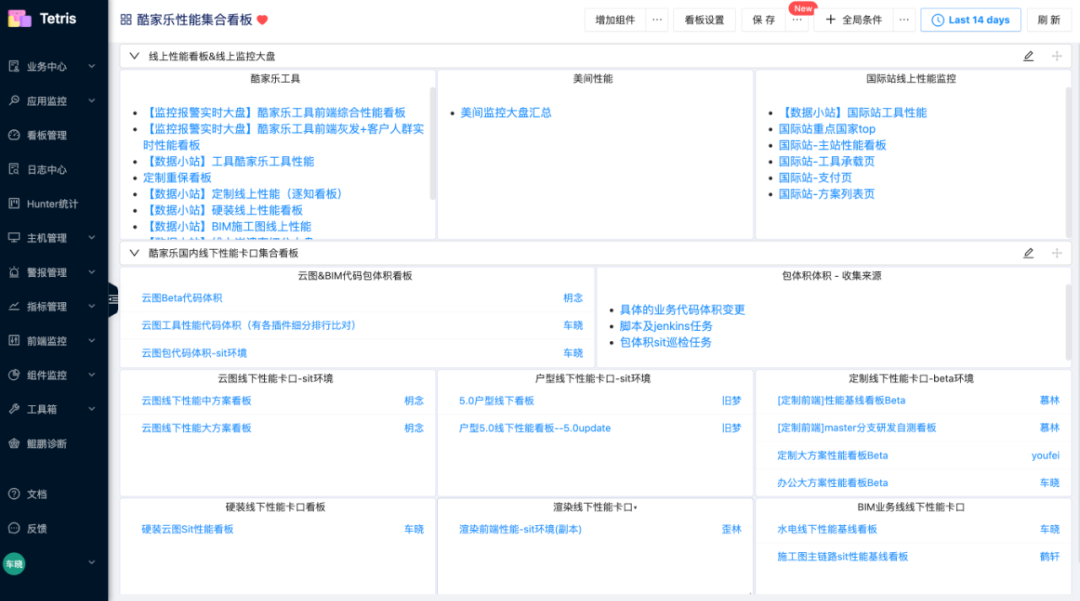Open 云图Beta代码体积 link

(x=182, y=297)
